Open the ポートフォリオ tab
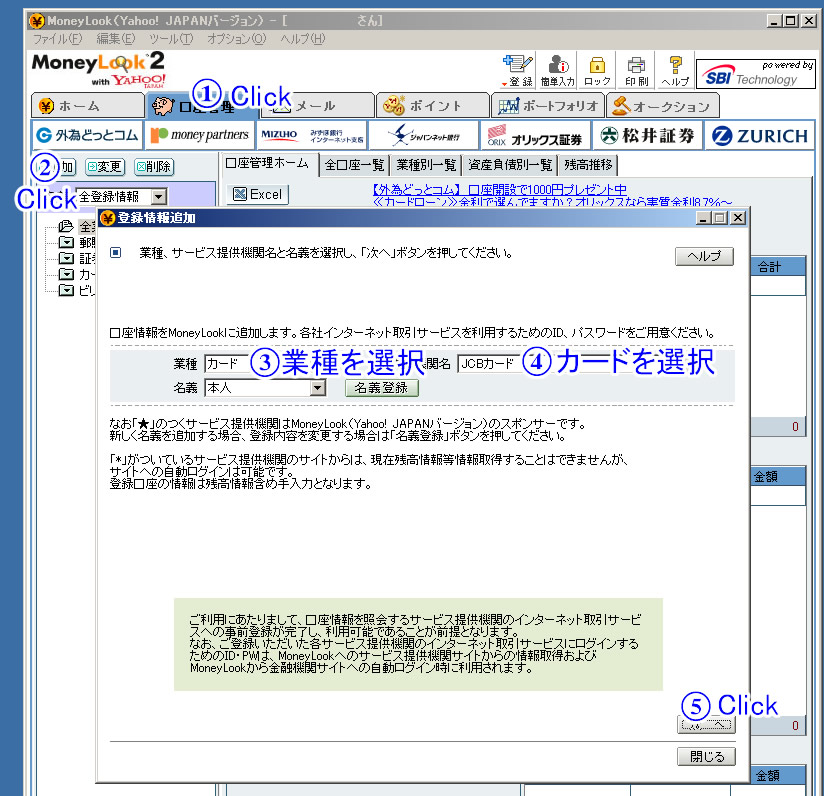 [548, 106]
